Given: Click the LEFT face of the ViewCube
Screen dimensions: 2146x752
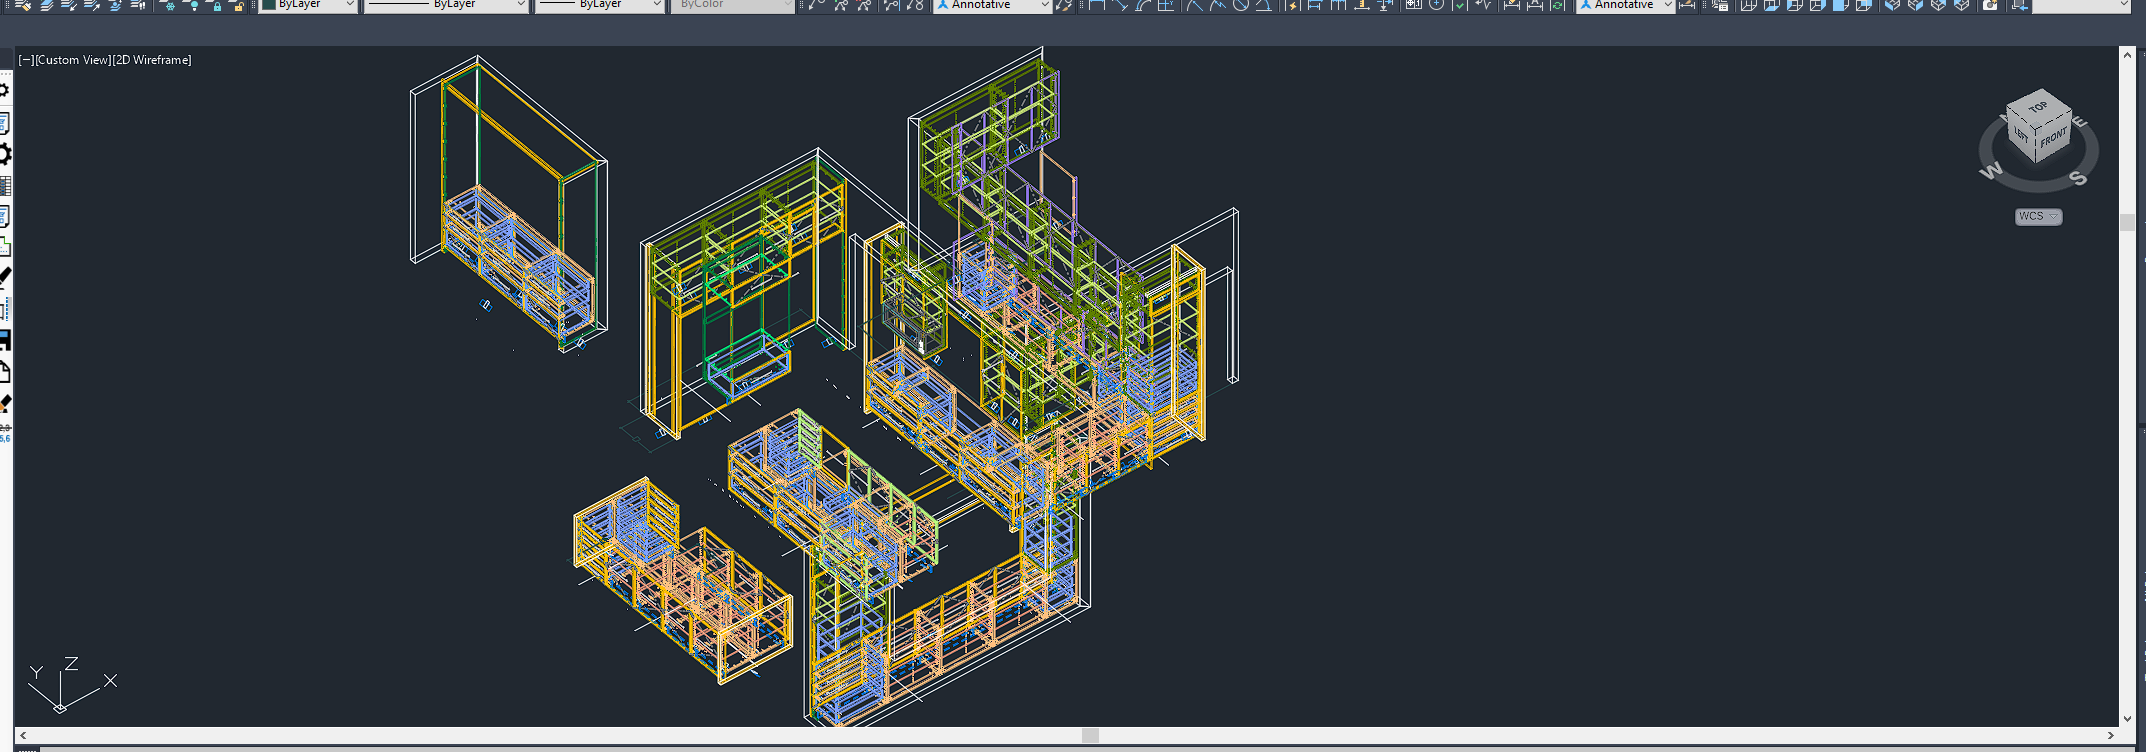Looking at the screenshot, I should point(2021,136).
